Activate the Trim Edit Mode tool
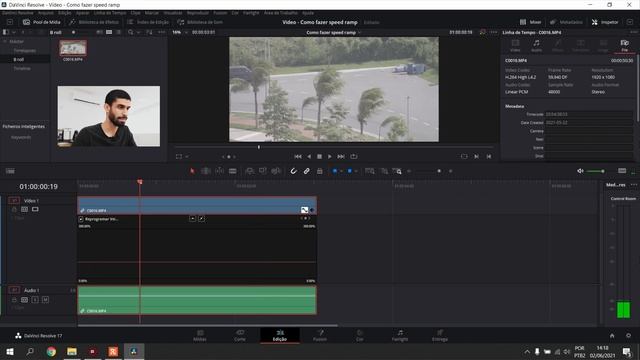Viewport: 640px width, 360px height. 206,171
